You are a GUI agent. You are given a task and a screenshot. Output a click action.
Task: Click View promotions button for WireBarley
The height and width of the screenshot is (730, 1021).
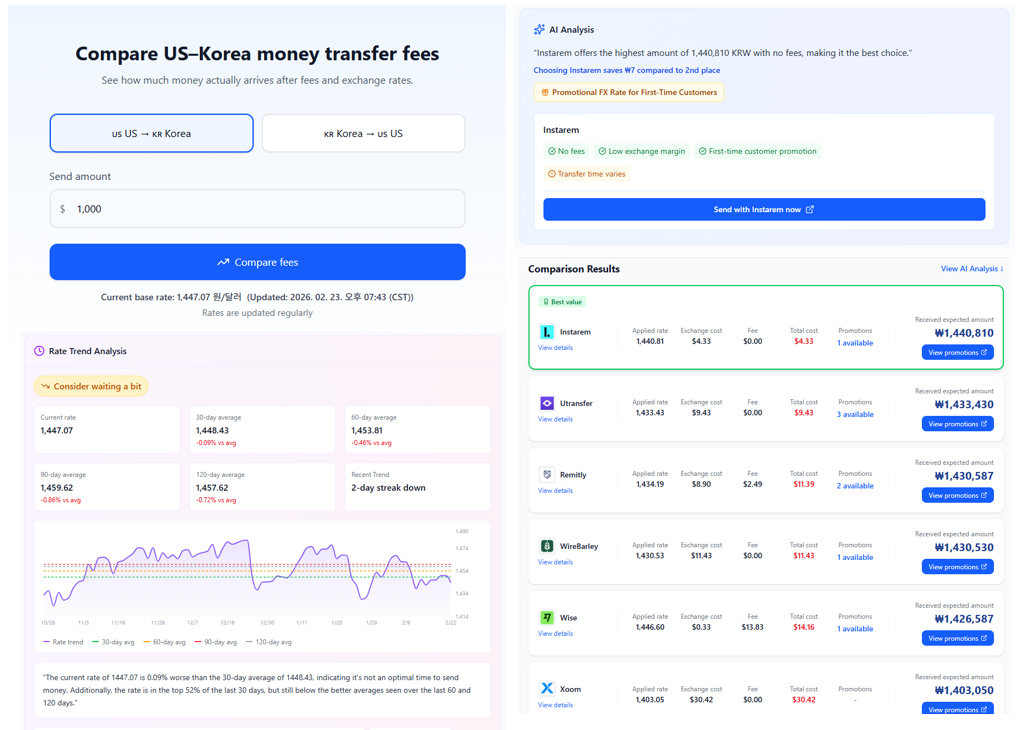pyautogui.click(x=957, y=567)
